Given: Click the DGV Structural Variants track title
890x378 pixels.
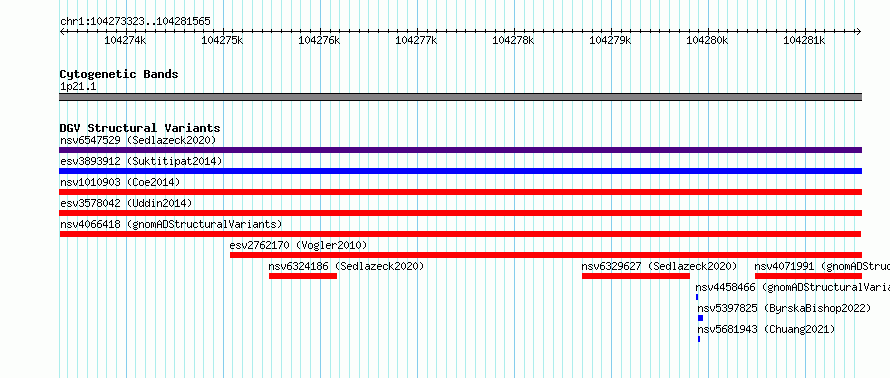Looking at the screenshot, I should tap(140, 128).
